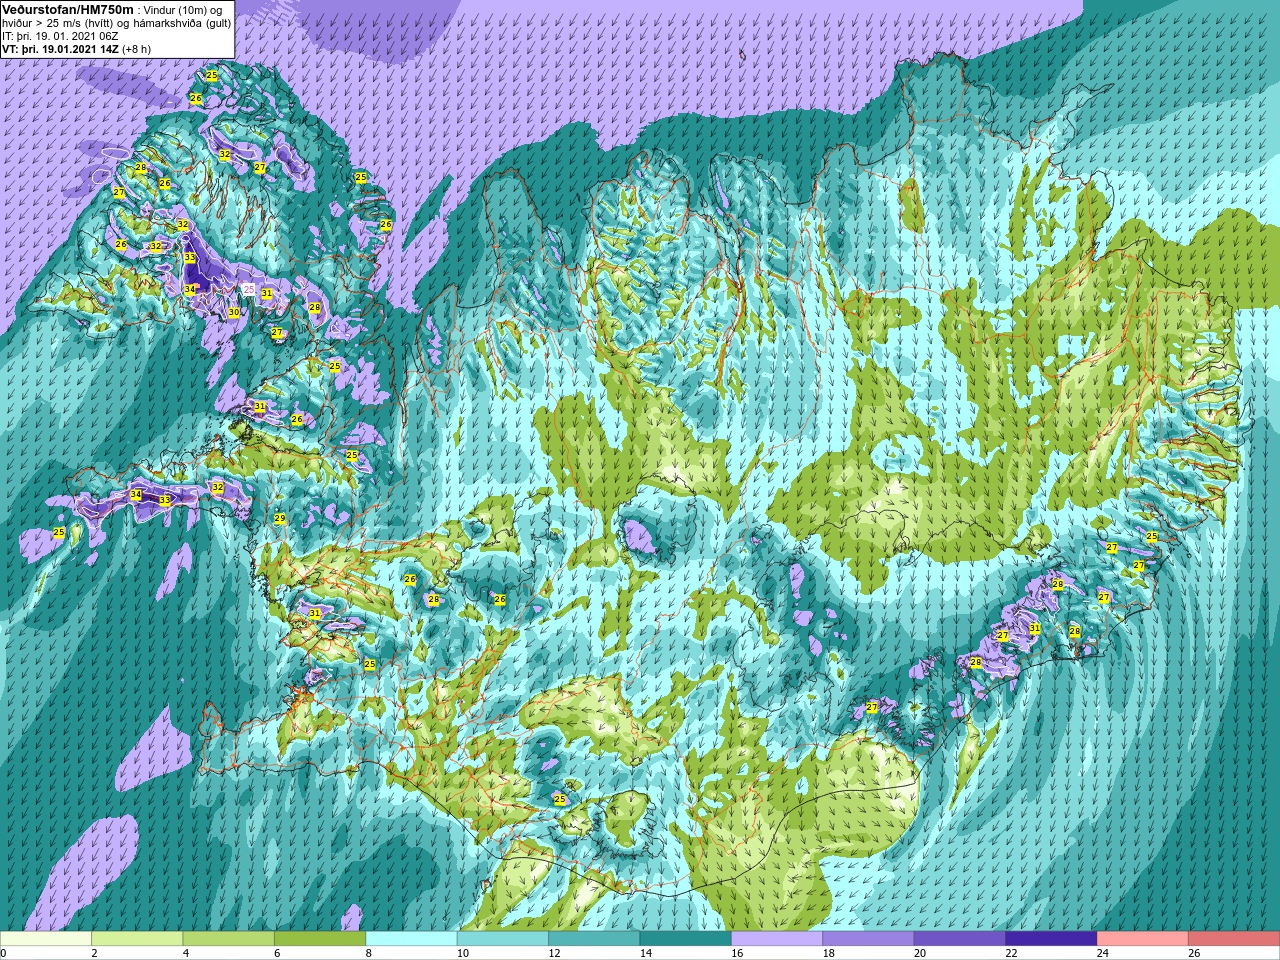
Task: Click the legend scale value 16
Action: [737, 953]
